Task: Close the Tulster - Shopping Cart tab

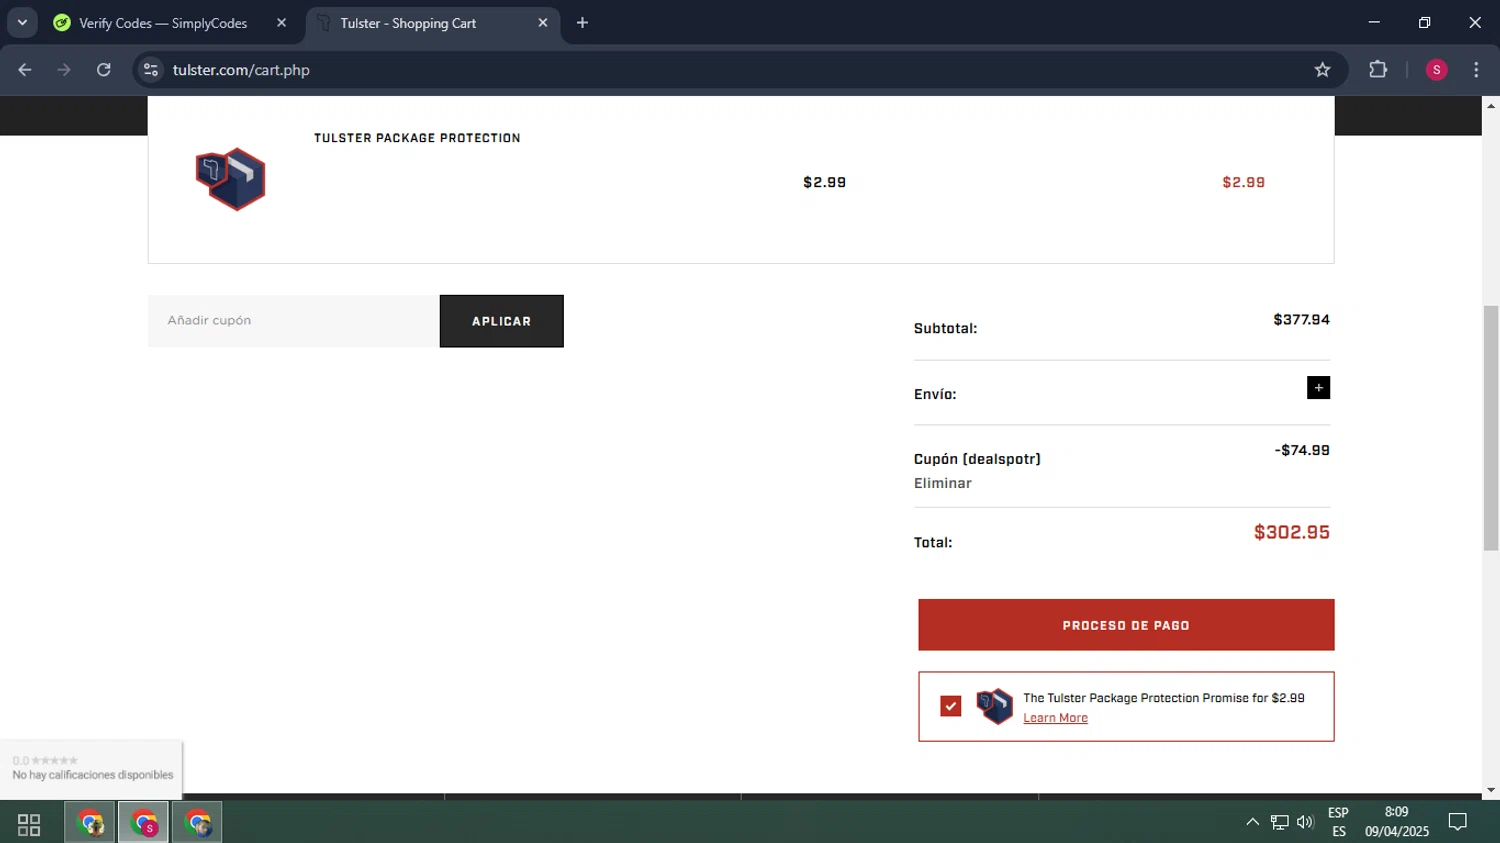Action: pos(543,23)
